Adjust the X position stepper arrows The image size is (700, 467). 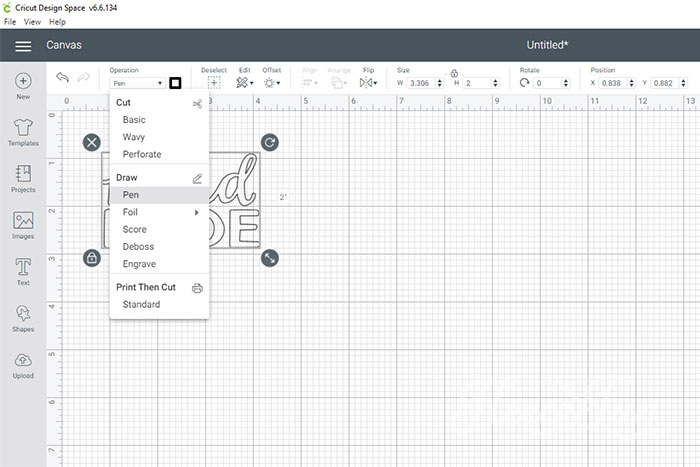point(631,83)
